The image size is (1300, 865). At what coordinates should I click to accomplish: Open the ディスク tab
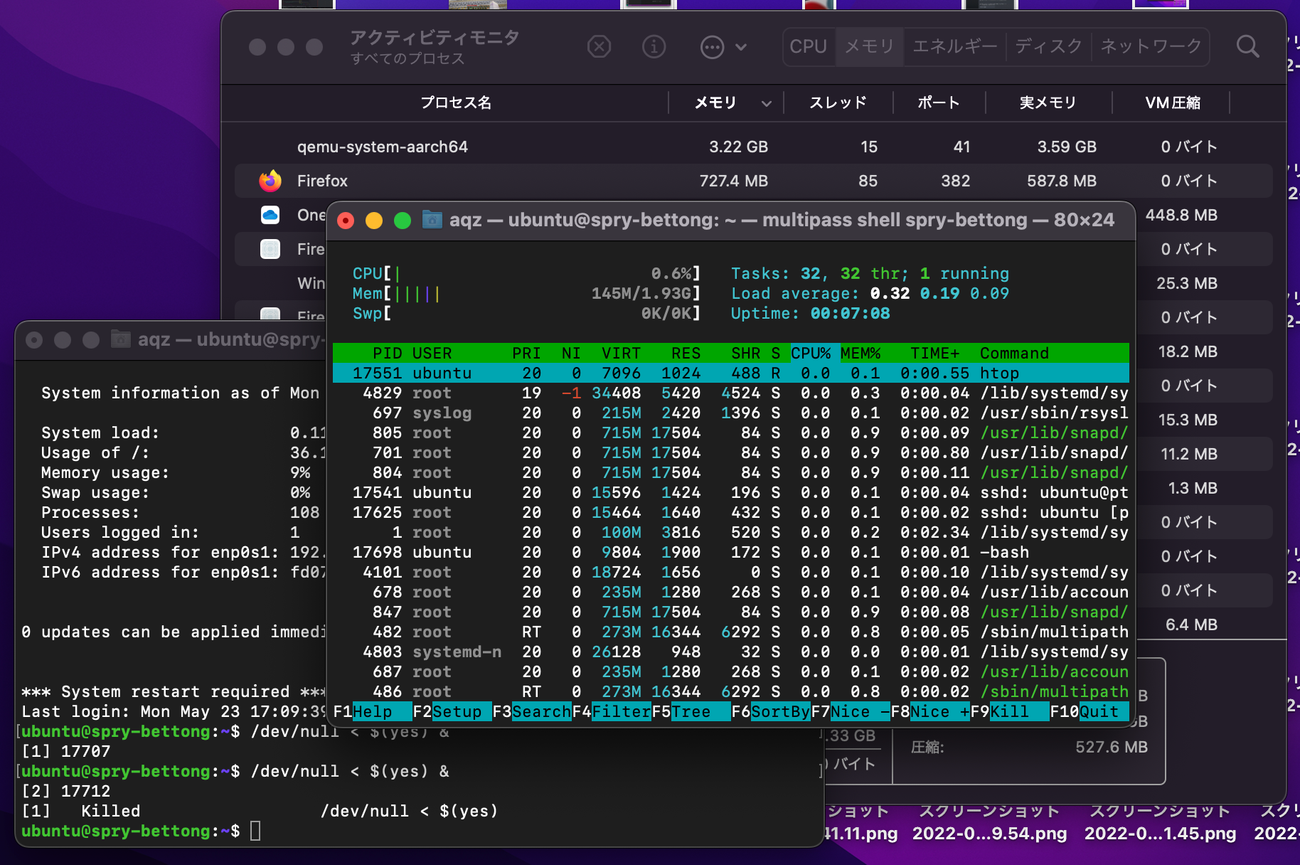pyautogui.click(x=1048, y=47)
